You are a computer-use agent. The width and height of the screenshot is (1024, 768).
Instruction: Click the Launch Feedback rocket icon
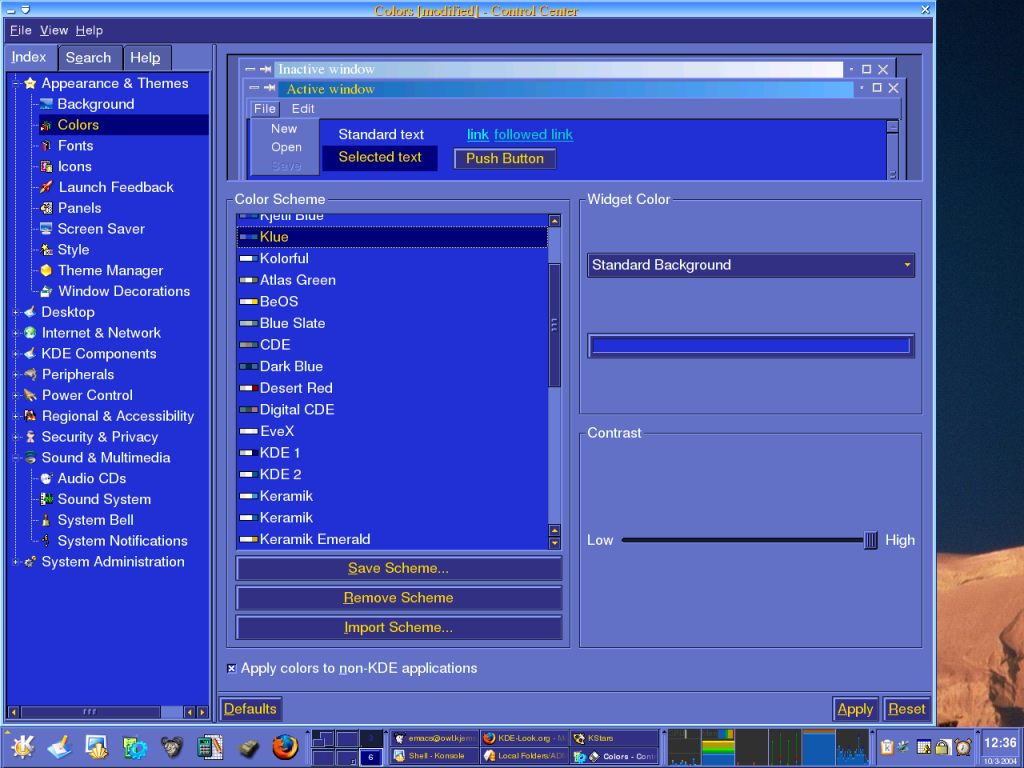point(46,187)
